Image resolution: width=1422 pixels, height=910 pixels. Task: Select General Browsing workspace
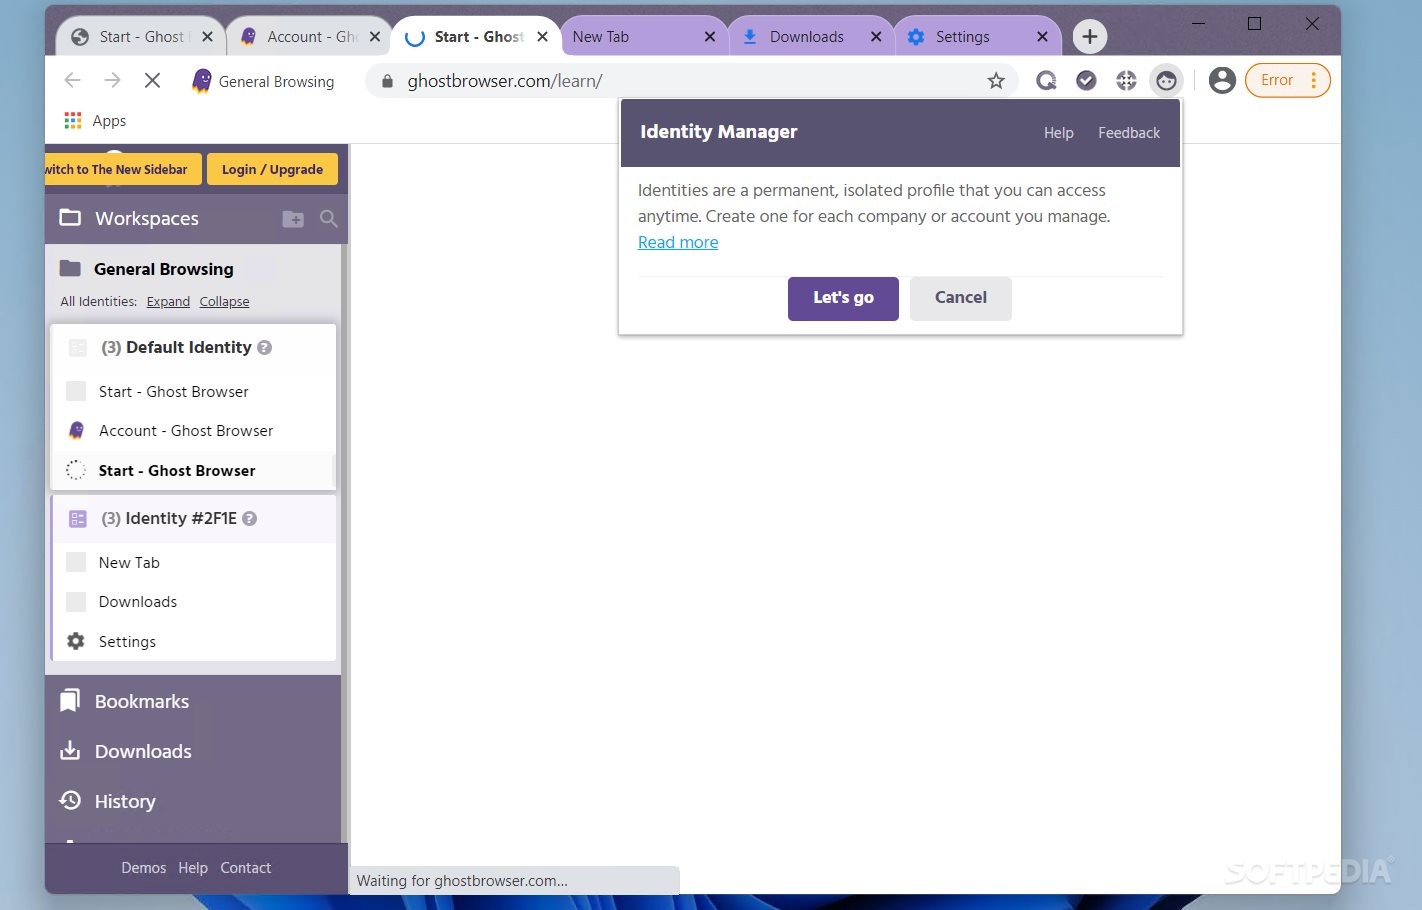(x=164, y=268)
